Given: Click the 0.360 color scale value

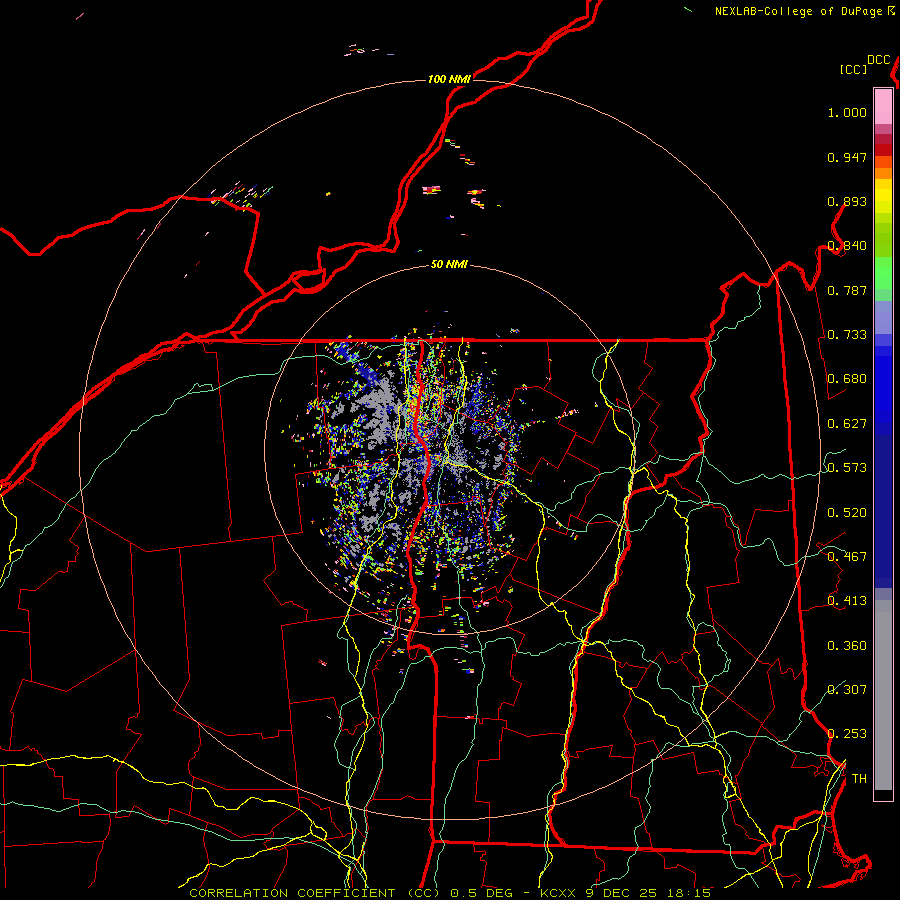Looking at the screenshot, I should point(847,646).
